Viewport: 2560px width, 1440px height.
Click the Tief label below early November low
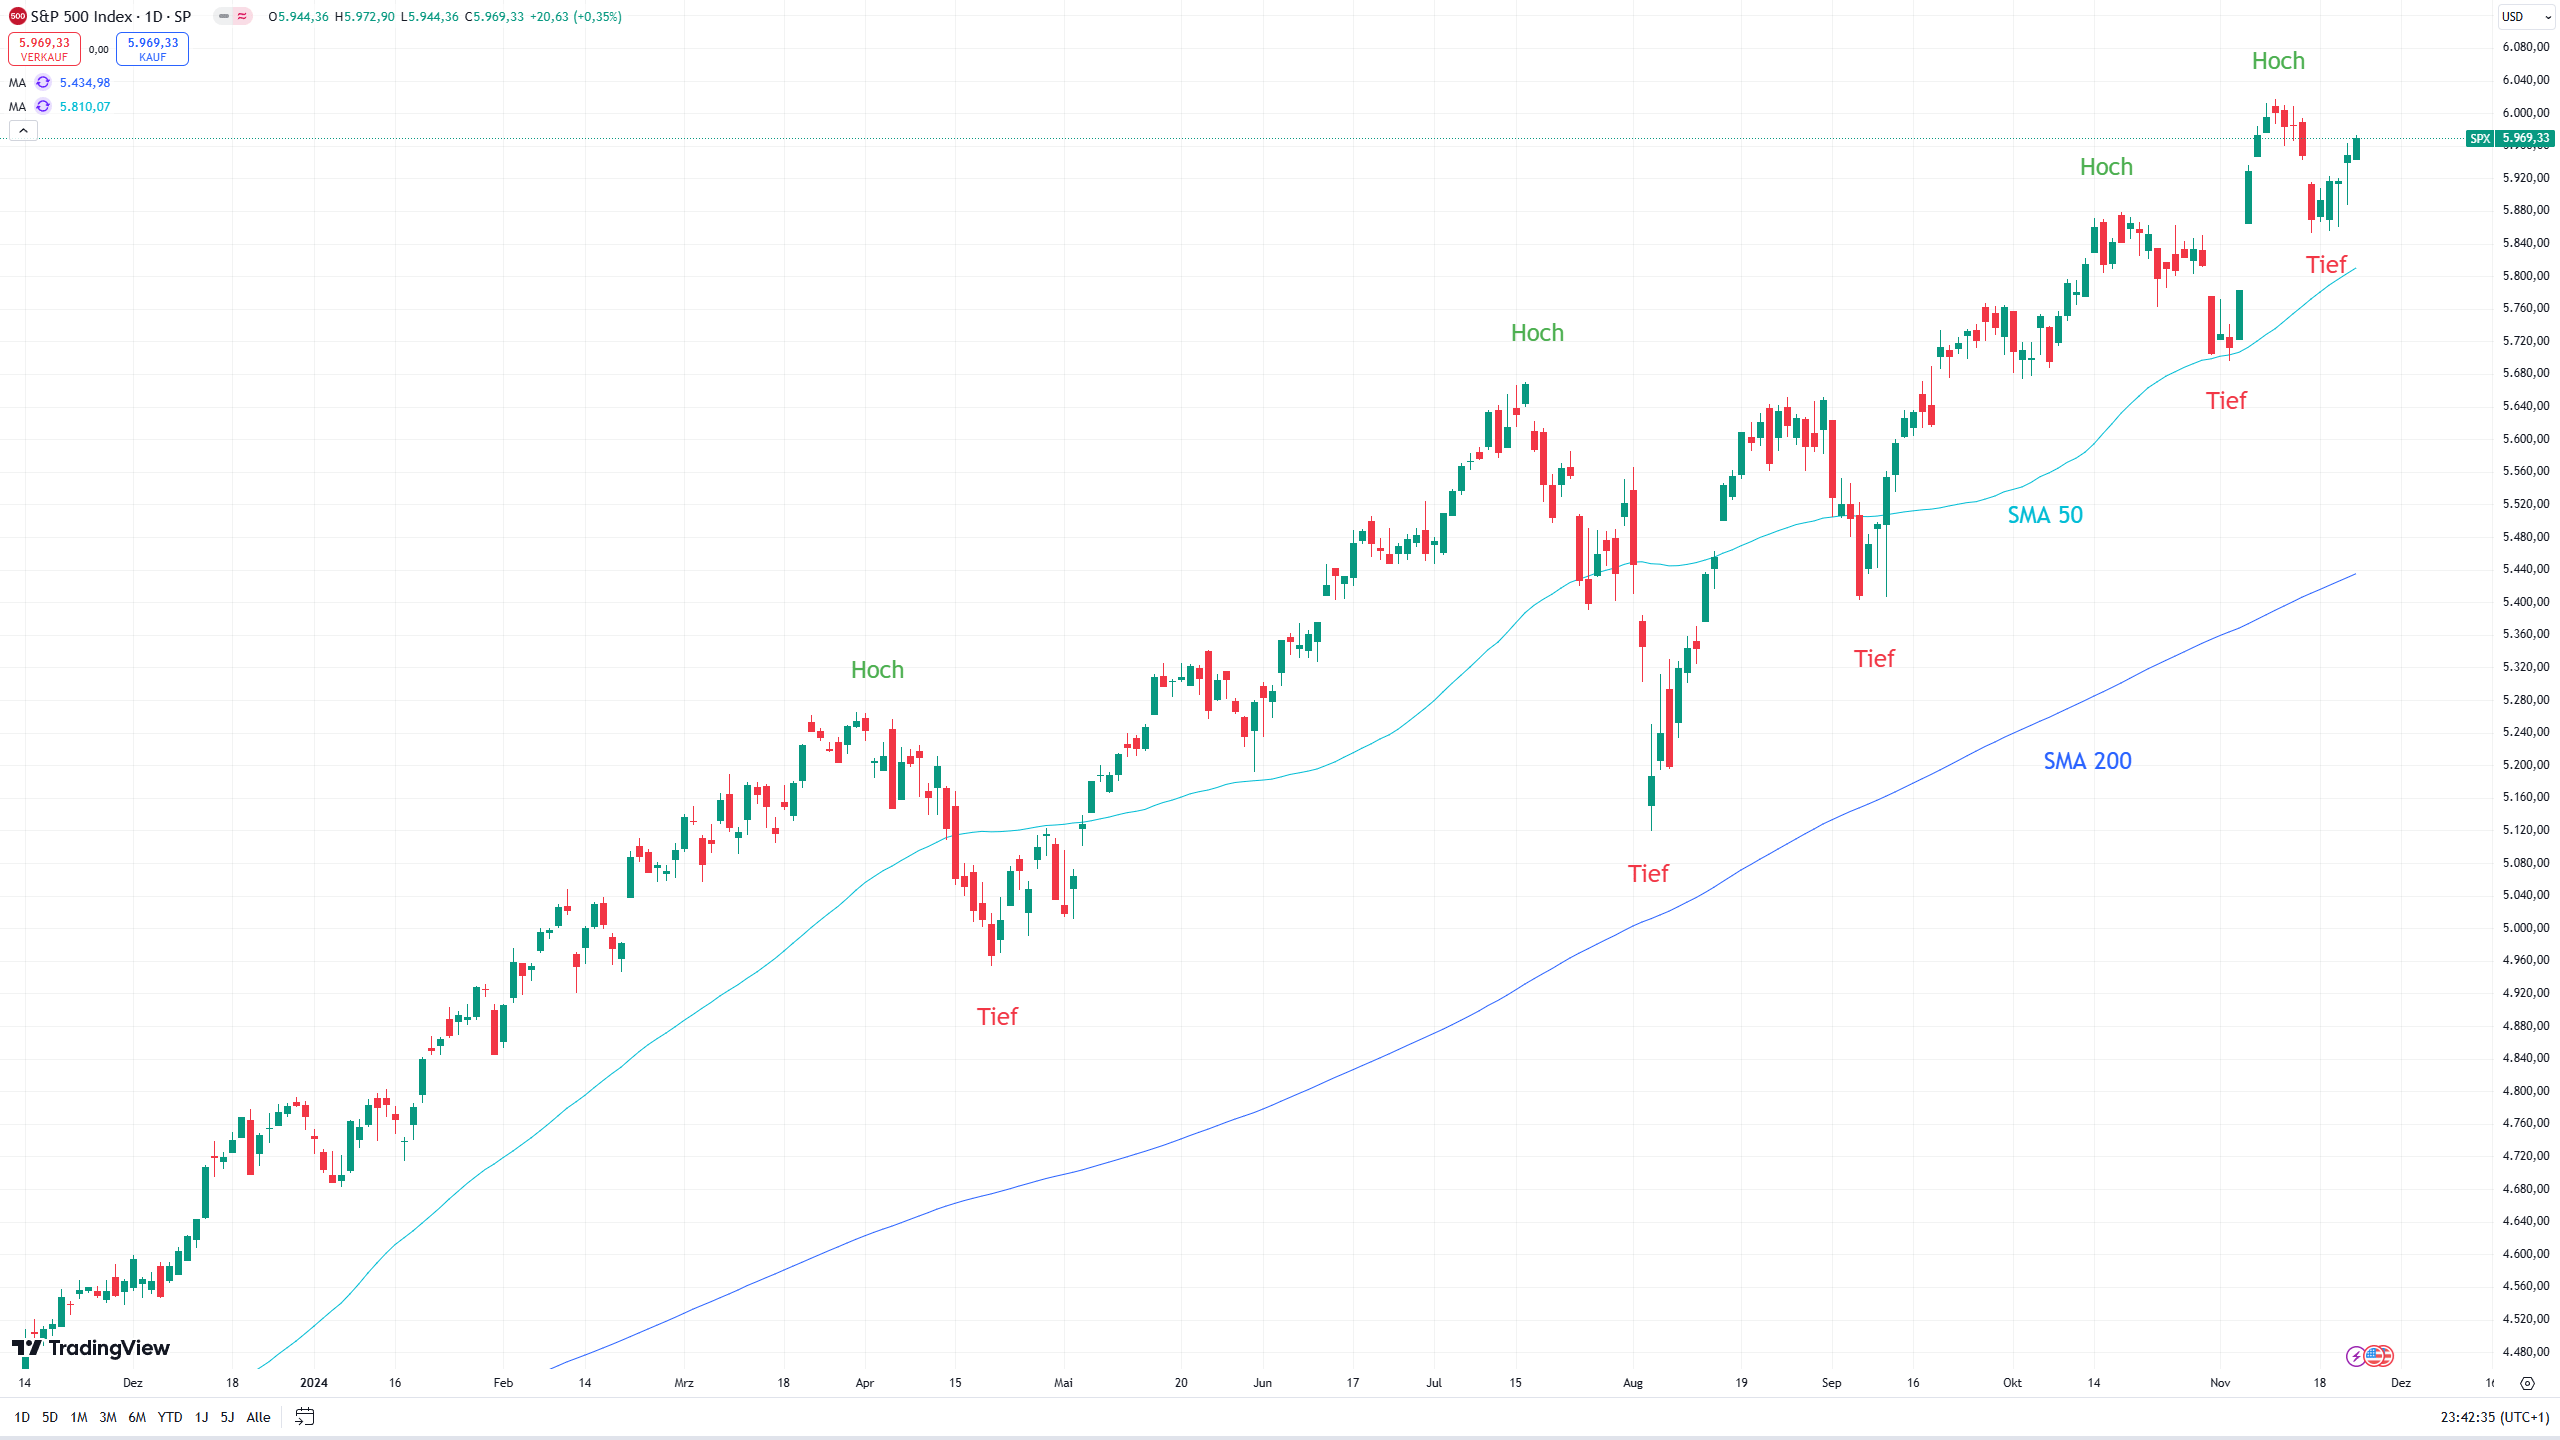click(2226, 401)
